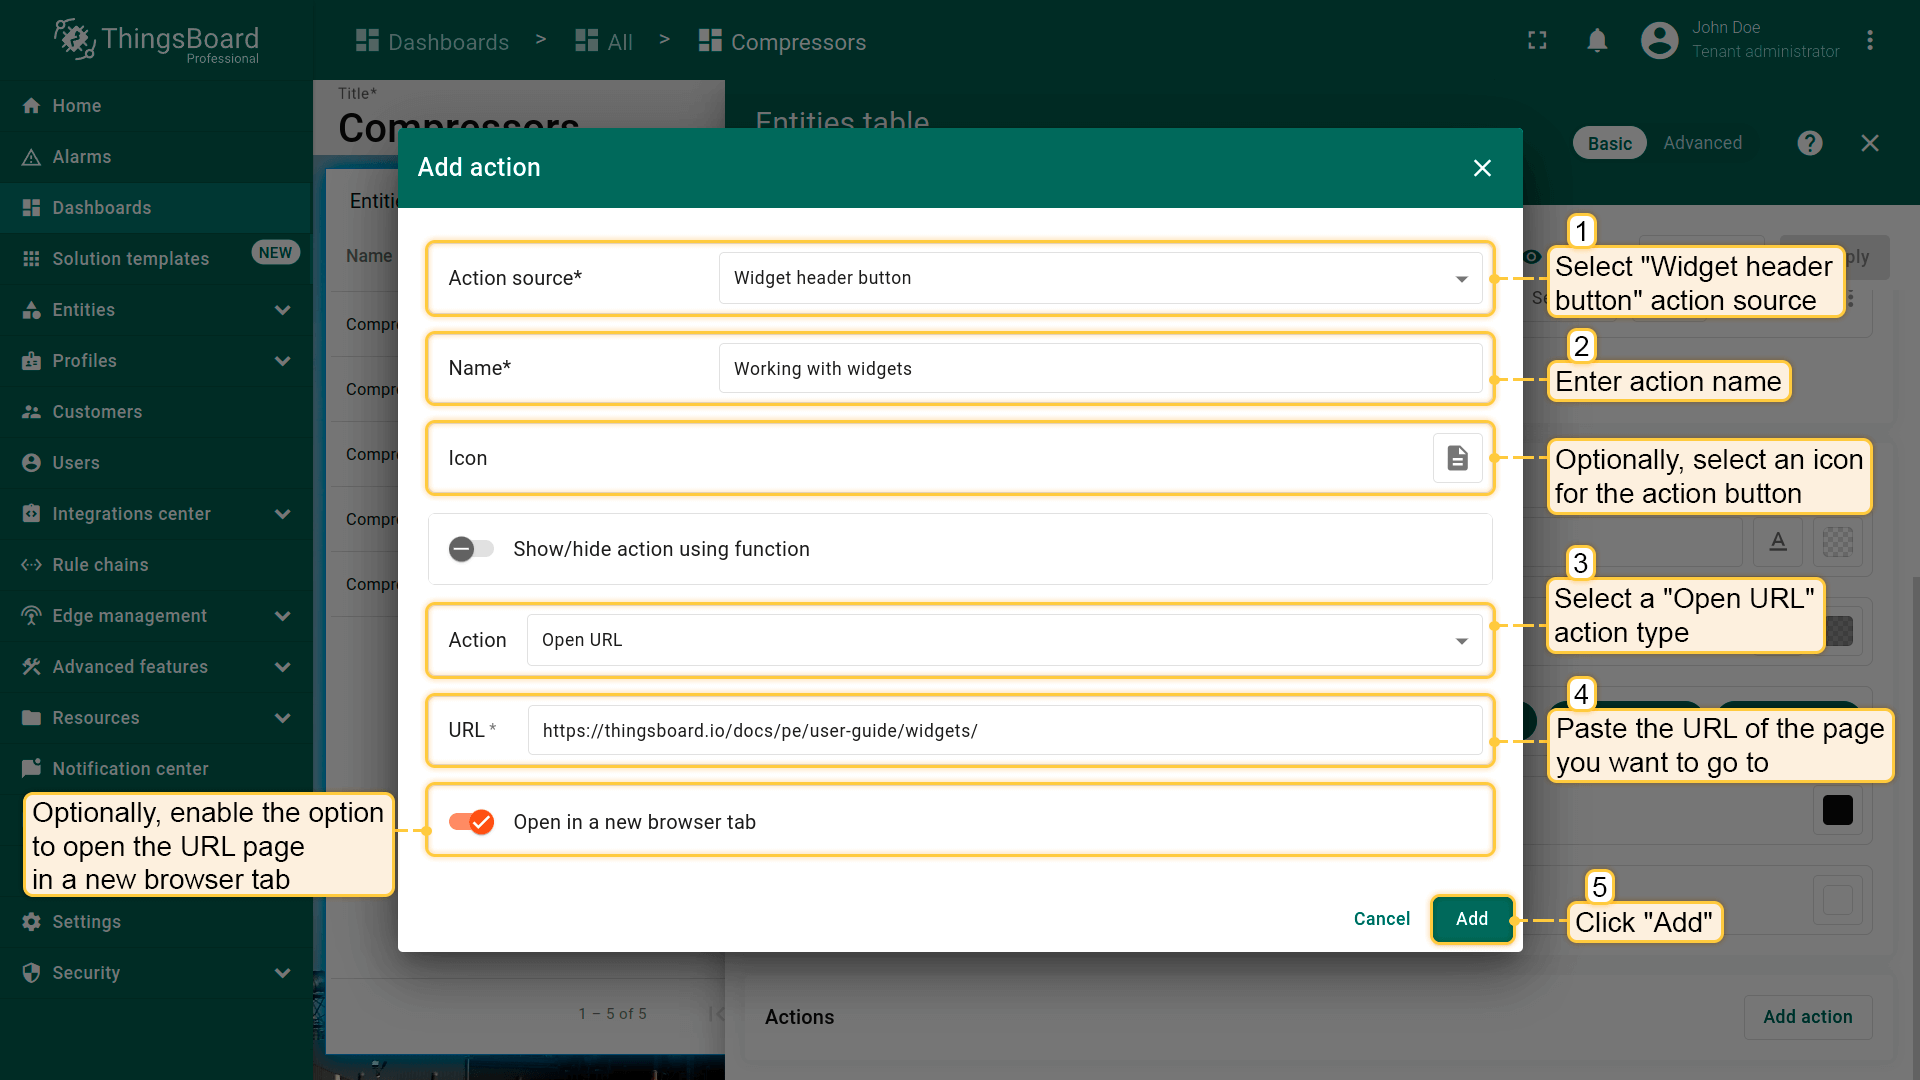Image resolution: width=1920 pixels, height=1080 pixels.
Task: Toggle Show/hide action using function
Action: pyautogui.click(x=471, y=549)
